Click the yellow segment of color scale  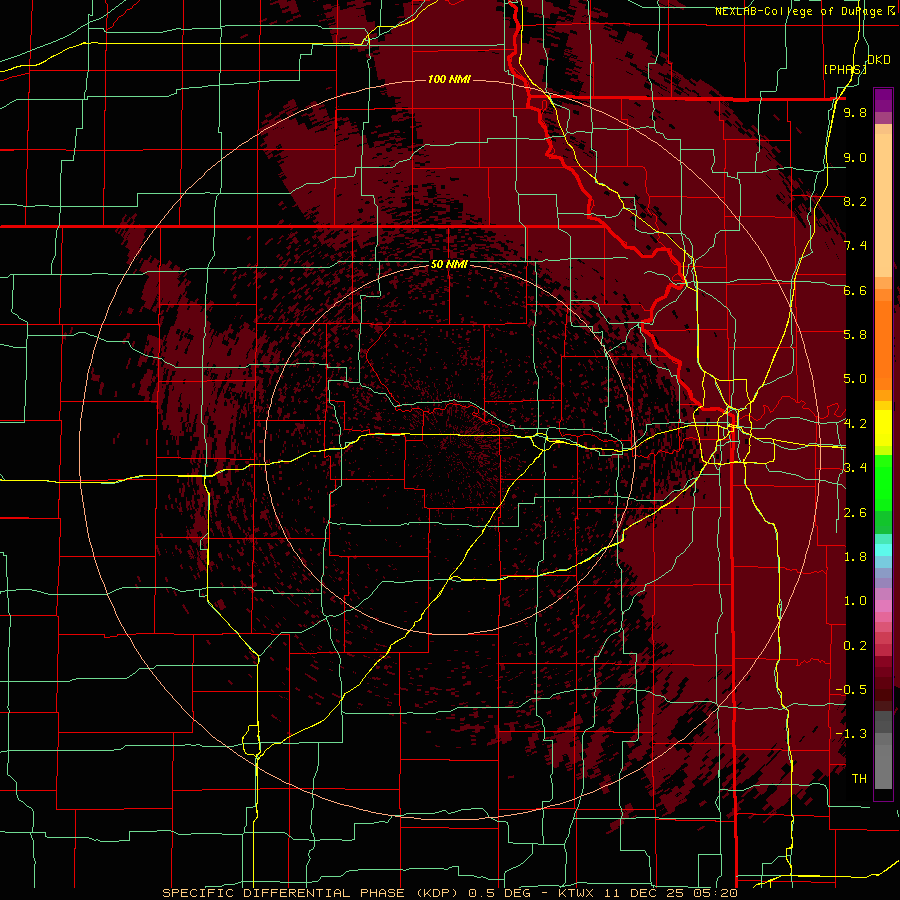(x=883, y=428)
